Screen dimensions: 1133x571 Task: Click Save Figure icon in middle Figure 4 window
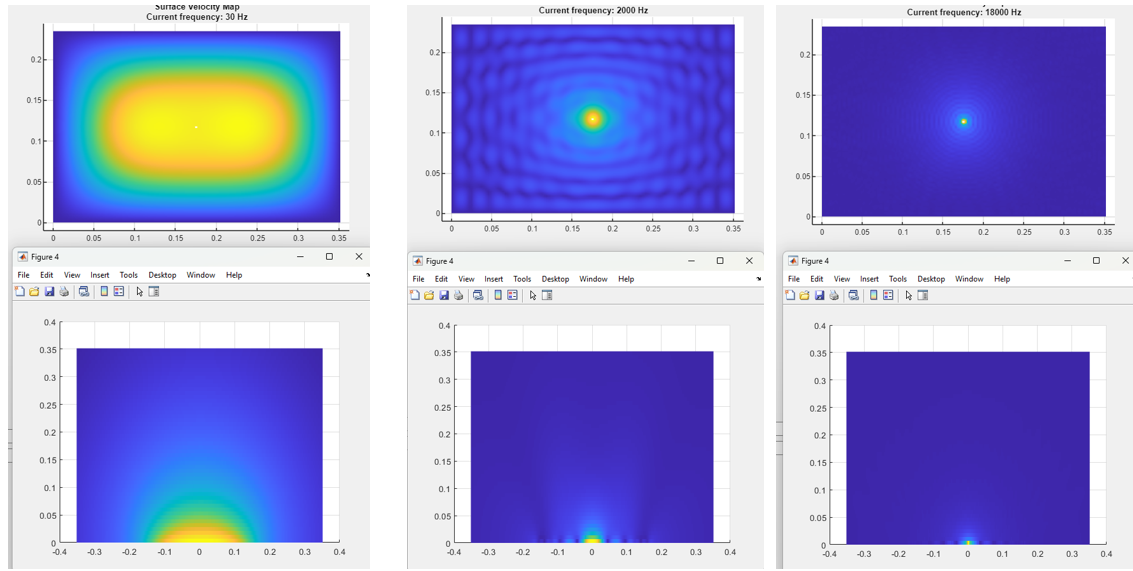[444, 295]
